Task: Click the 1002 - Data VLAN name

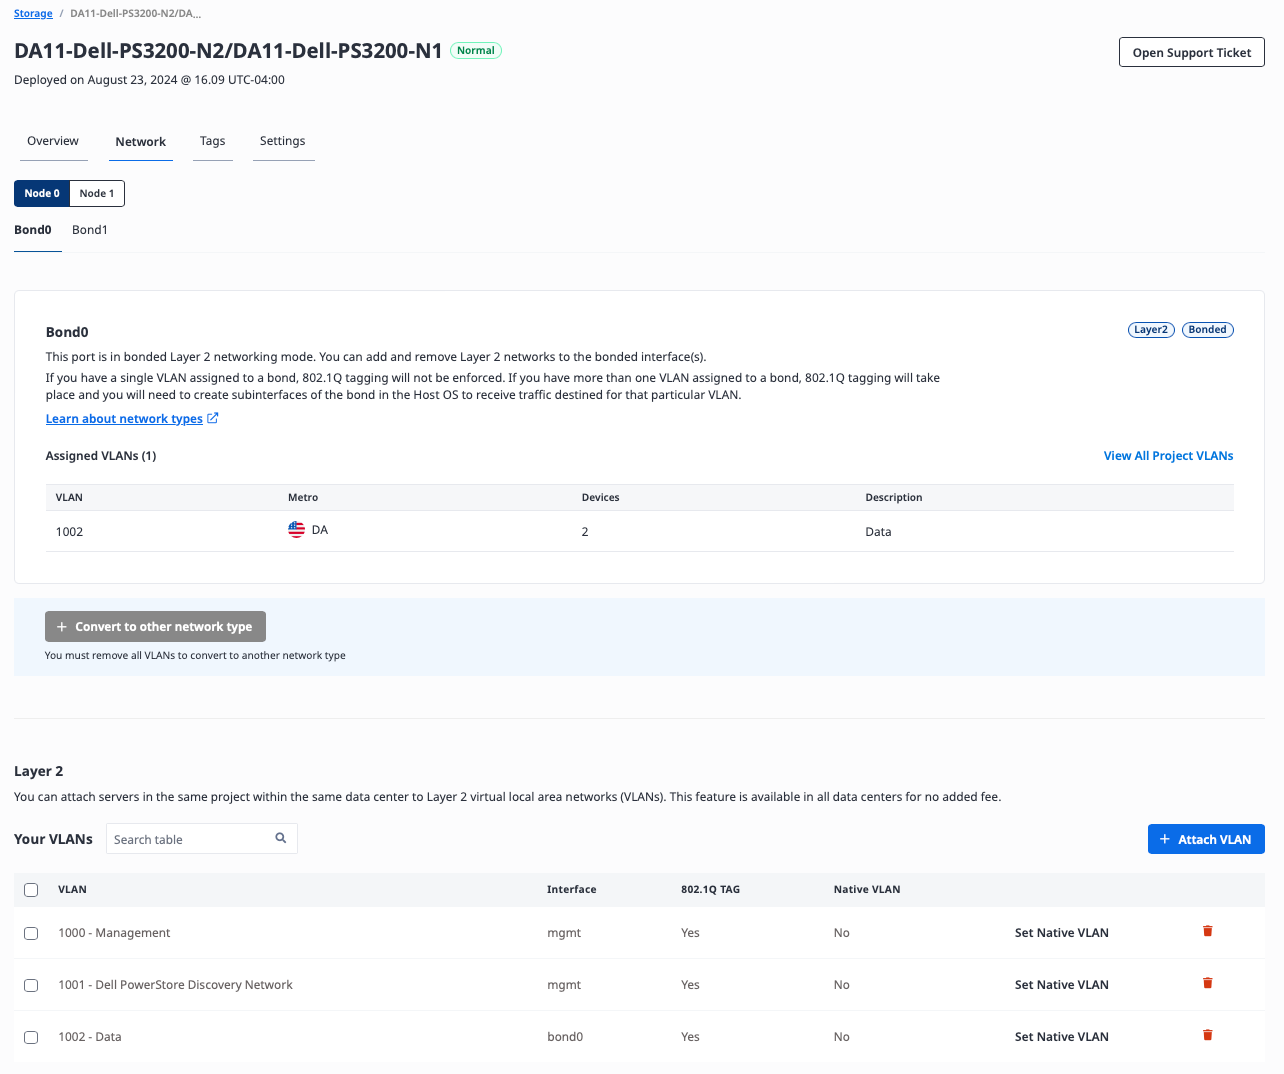Action: click(x=90, y=1036)
